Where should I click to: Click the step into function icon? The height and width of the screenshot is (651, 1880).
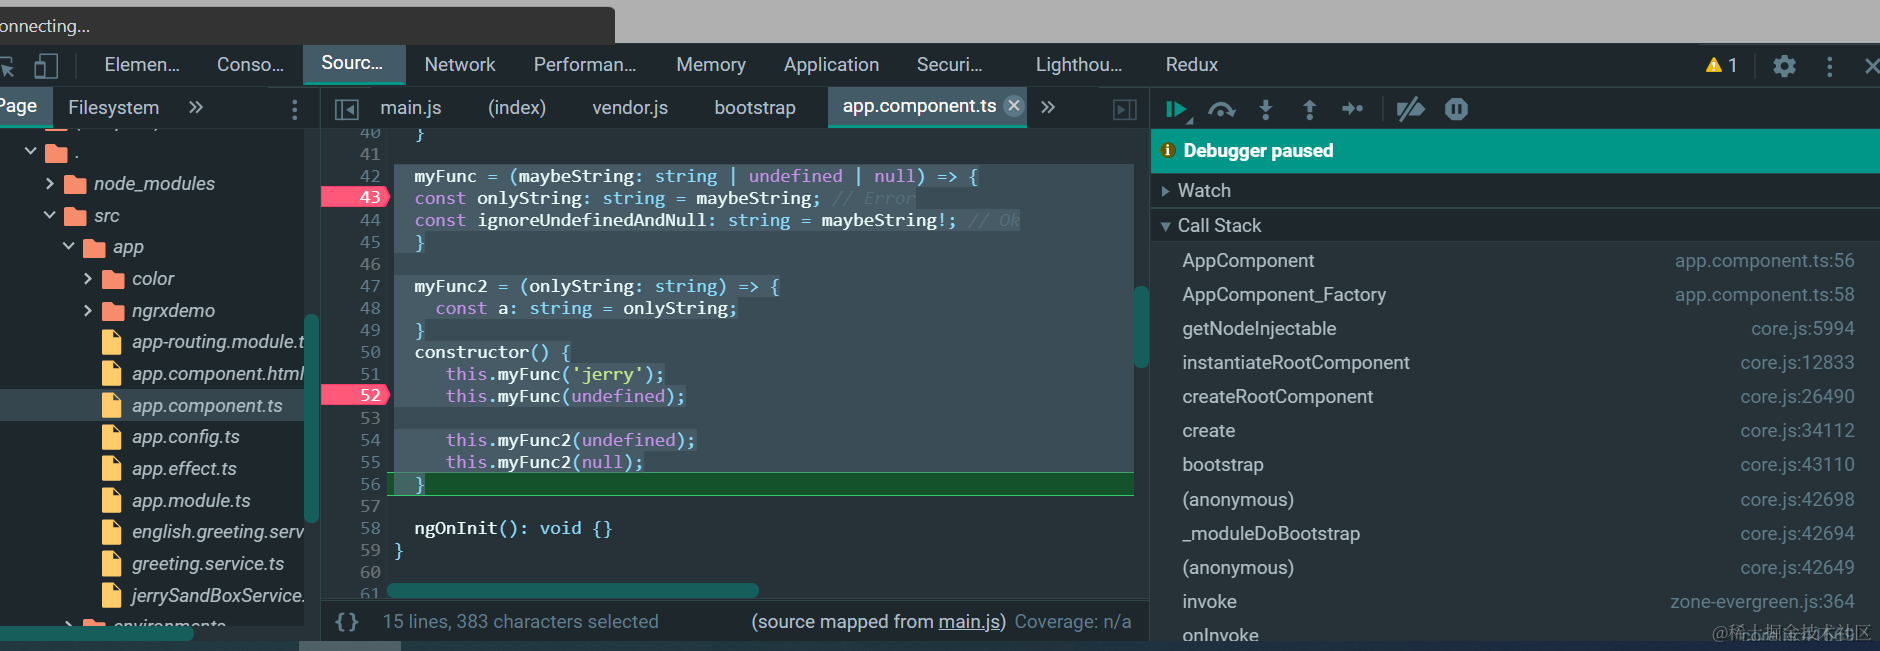click(1265, 109)
